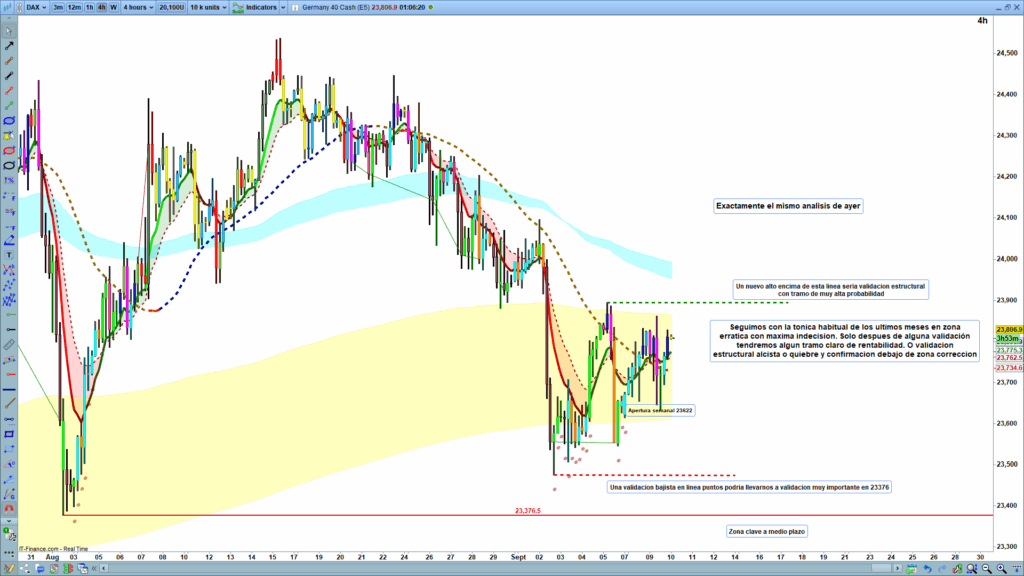1024x576 pixels.
Task: Expand the 4 hours timeframe dropdown
Action: 137,6
